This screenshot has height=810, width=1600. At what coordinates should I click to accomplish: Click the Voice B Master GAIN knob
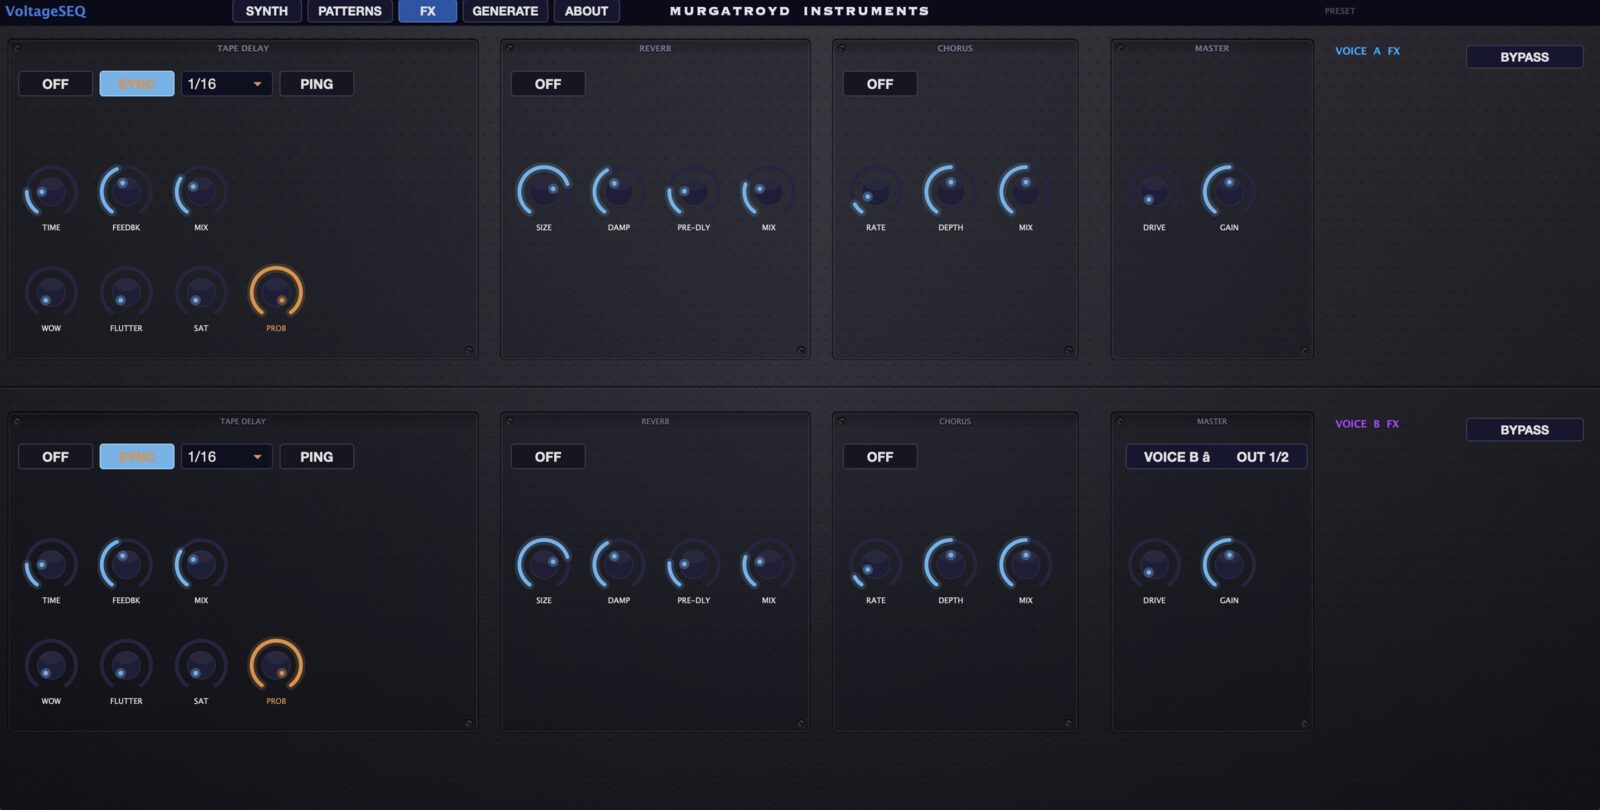click(1229, 564)
